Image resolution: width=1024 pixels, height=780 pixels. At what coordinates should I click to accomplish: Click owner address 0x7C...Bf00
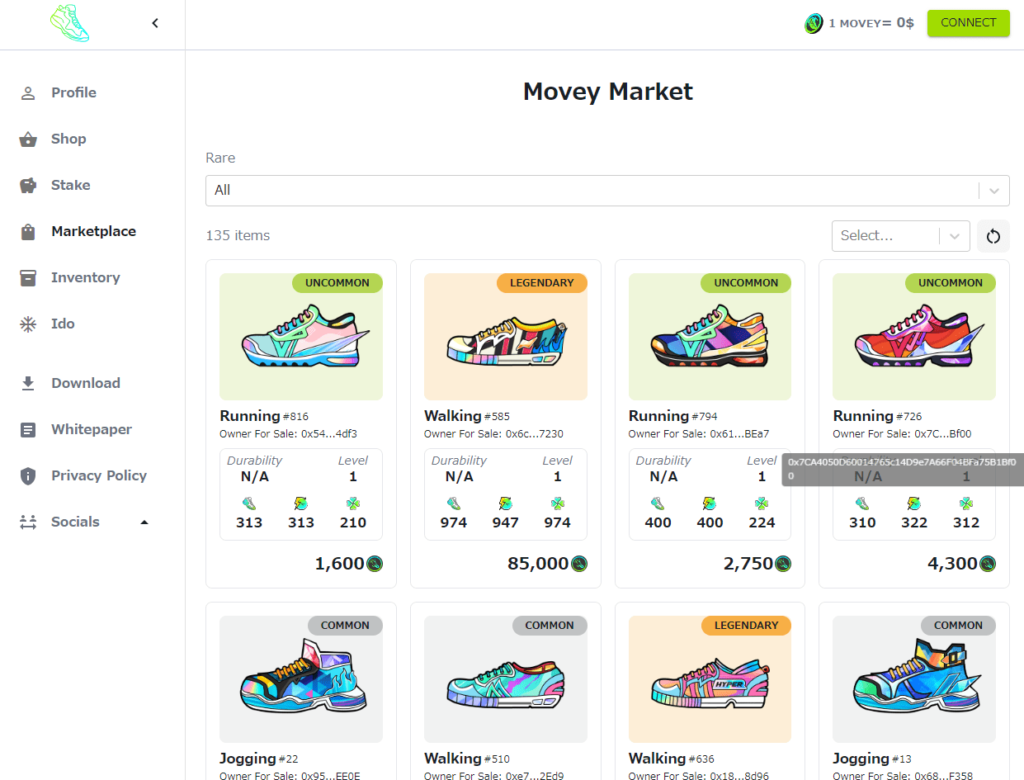942,434
